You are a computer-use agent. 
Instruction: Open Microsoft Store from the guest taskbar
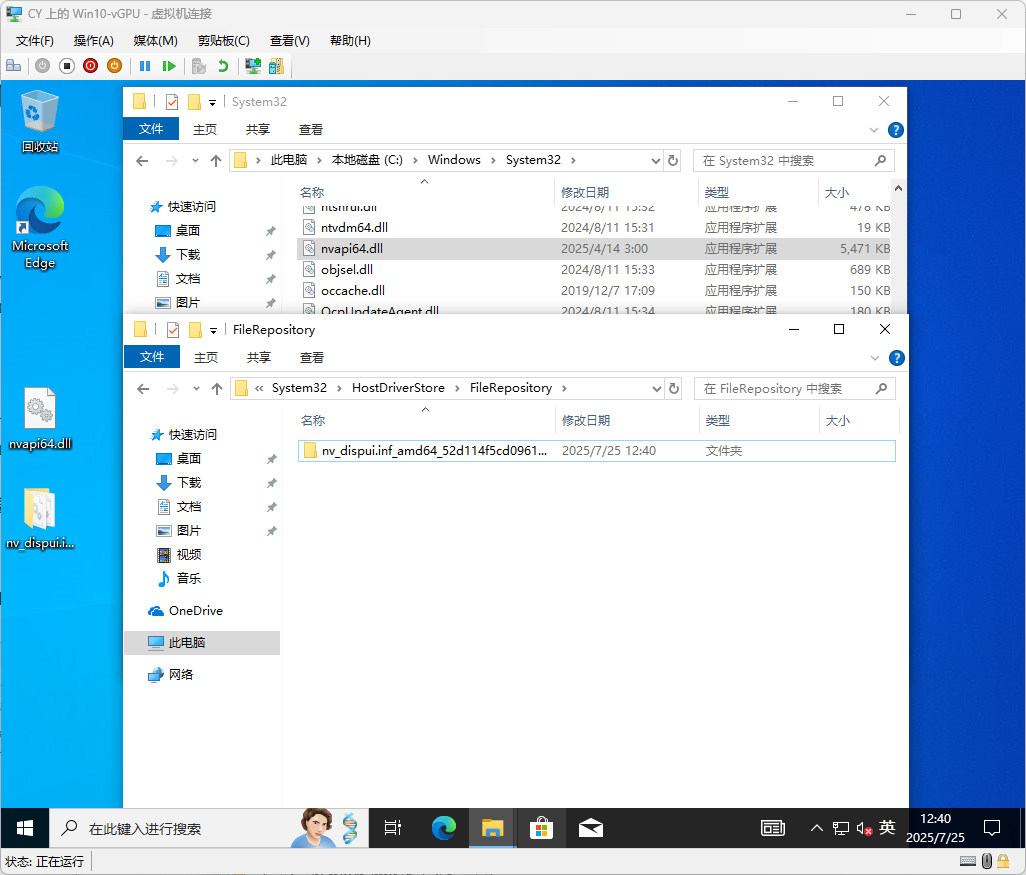540,828
